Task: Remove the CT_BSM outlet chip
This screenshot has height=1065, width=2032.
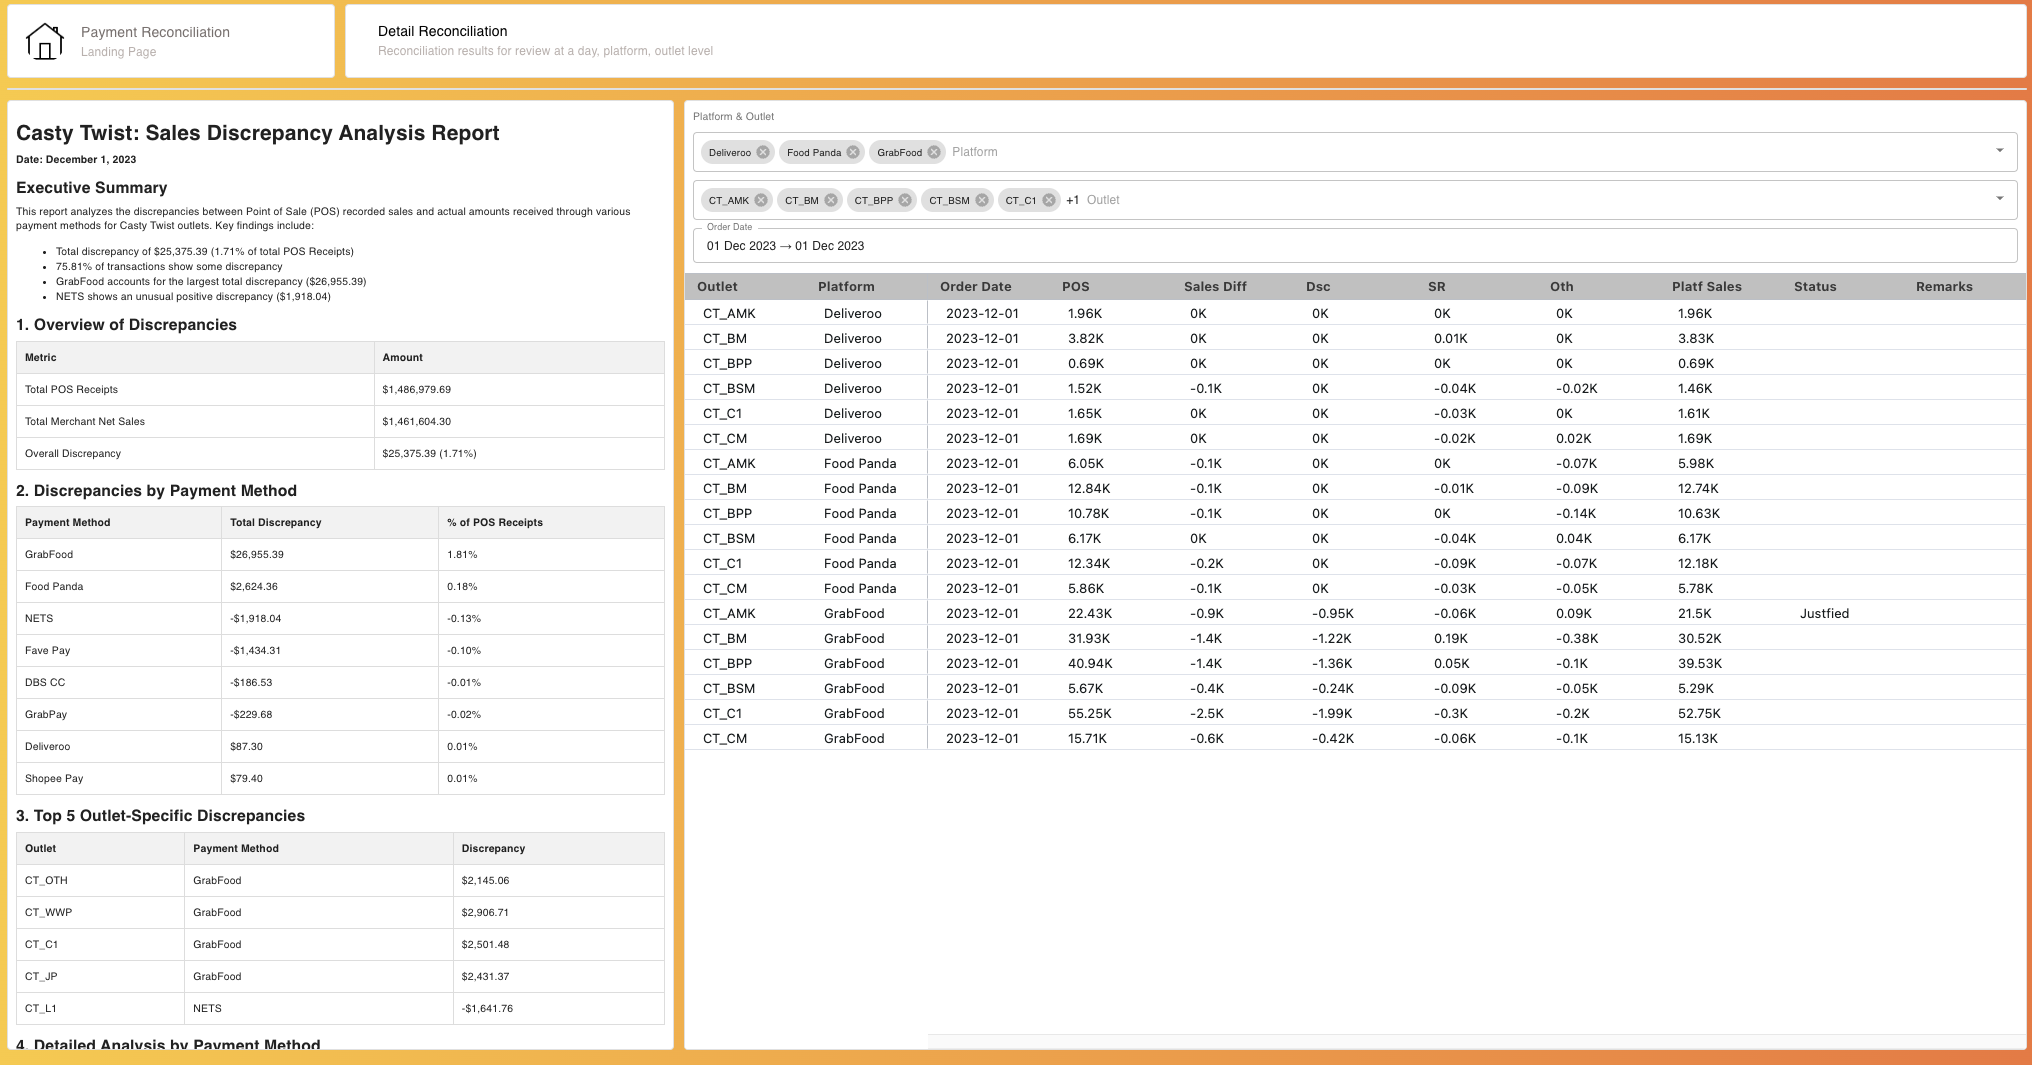Action: pos(982,200)
